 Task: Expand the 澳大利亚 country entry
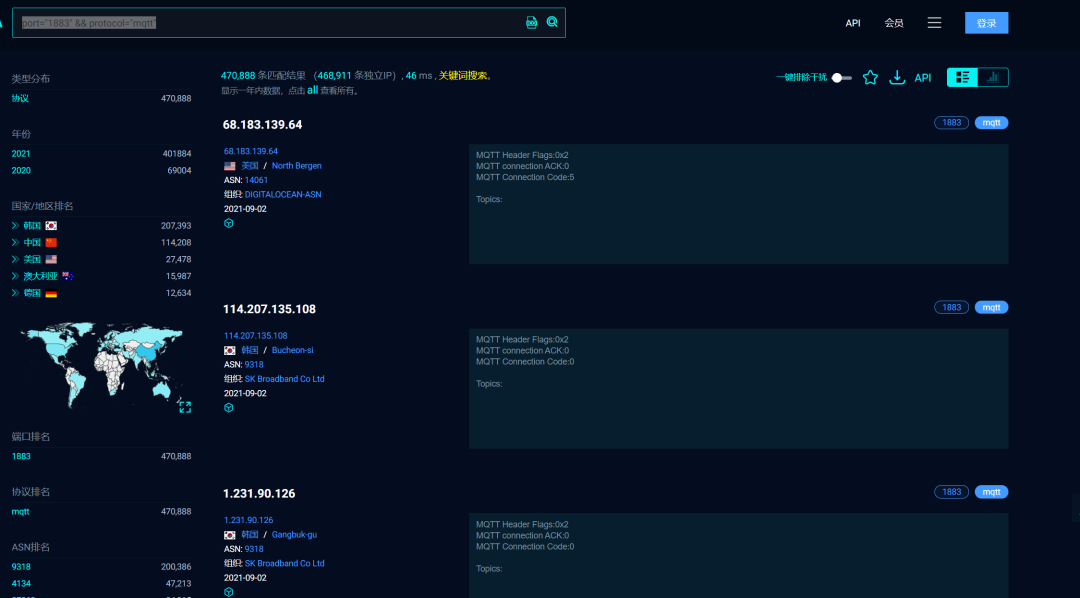click(x=16, y=276)
